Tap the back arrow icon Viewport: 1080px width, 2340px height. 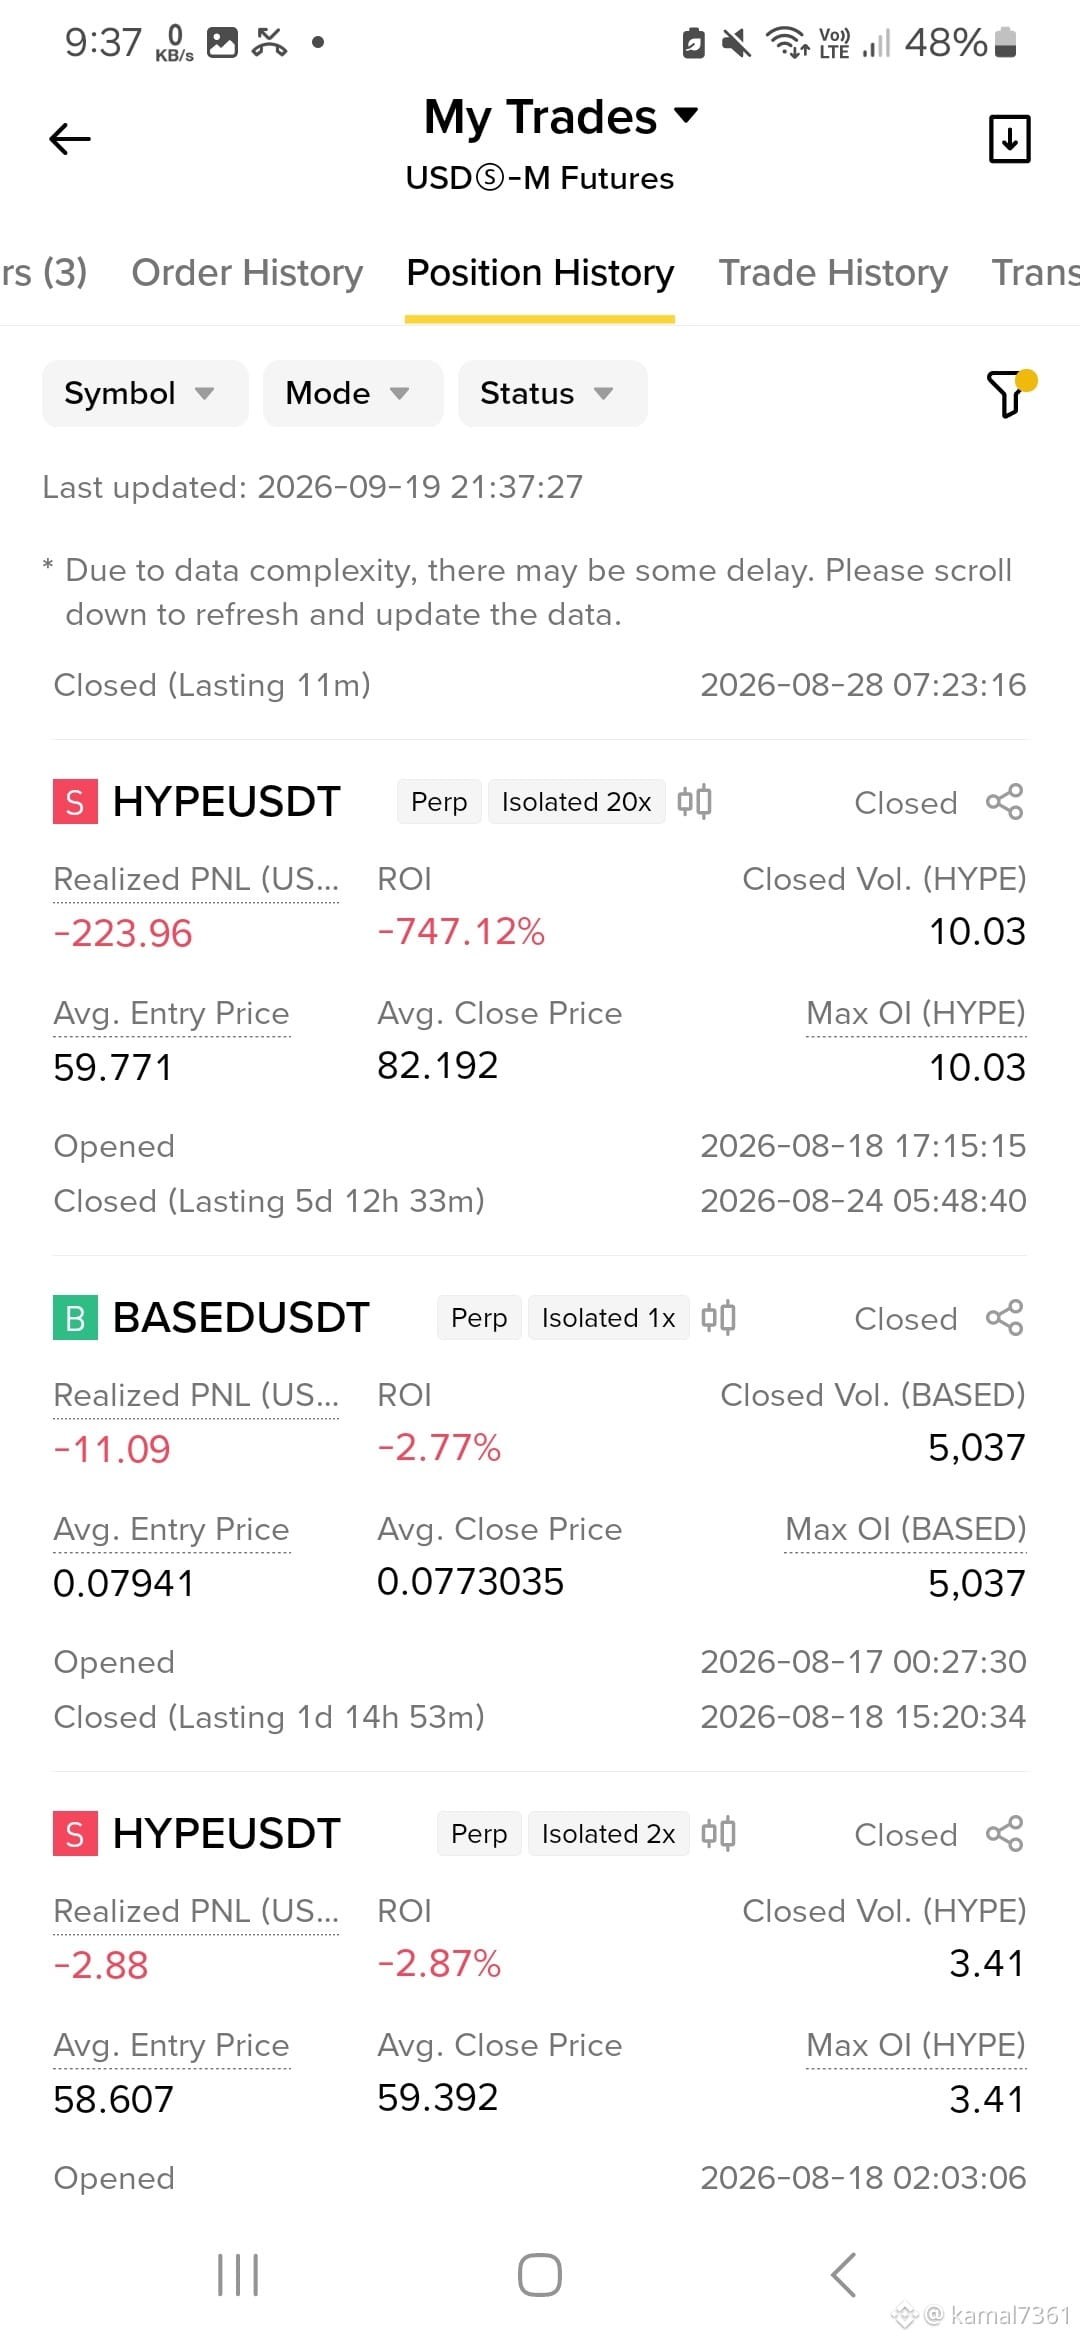[x=70, y=139]
